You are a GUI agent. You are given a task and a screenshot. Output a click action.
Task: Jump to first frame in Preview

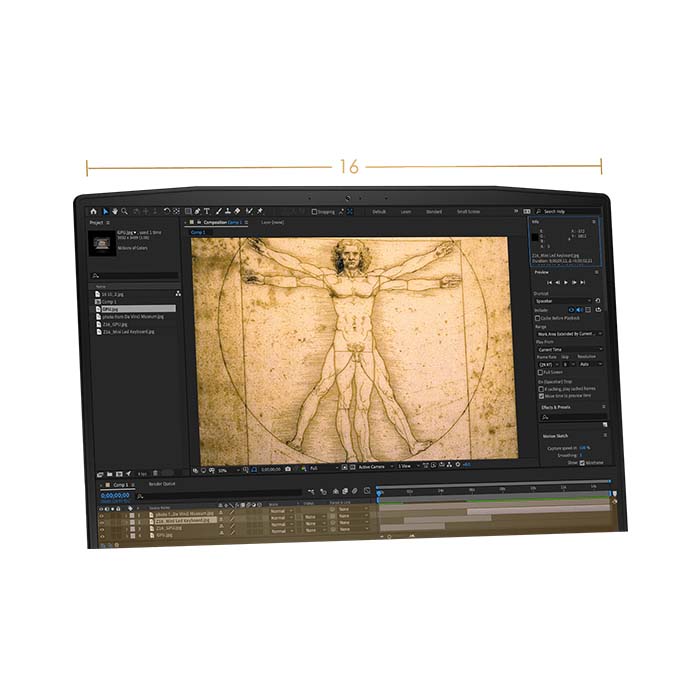[x=548, y=283]
